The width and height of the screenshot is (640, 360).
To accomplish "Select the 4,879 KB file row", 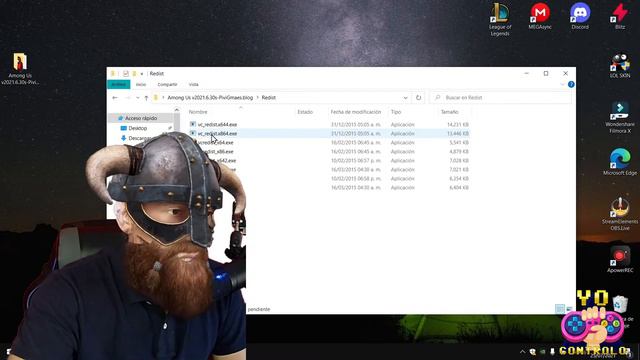I will [330, 151].
